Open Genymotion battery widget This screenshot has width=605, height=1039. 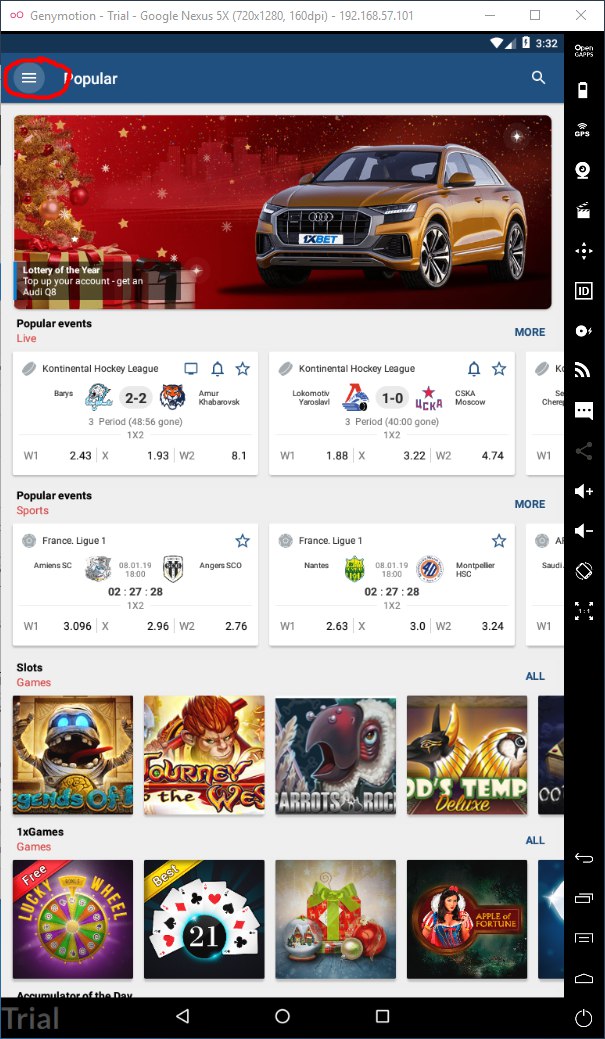click(583, 90)
